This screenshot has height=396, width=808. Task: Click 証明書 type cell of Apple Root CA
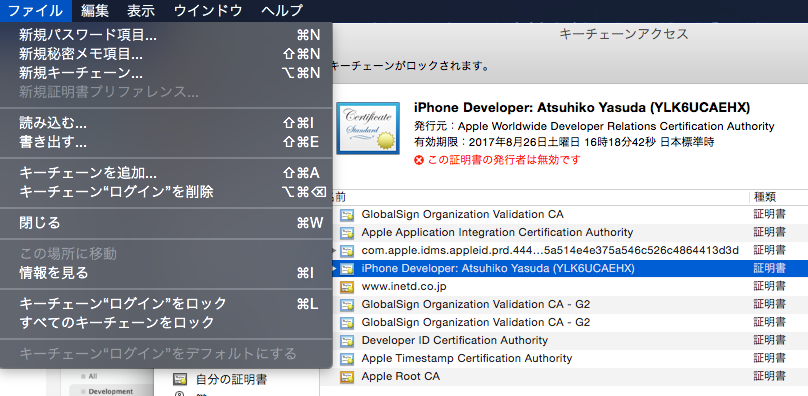[769, 376]
